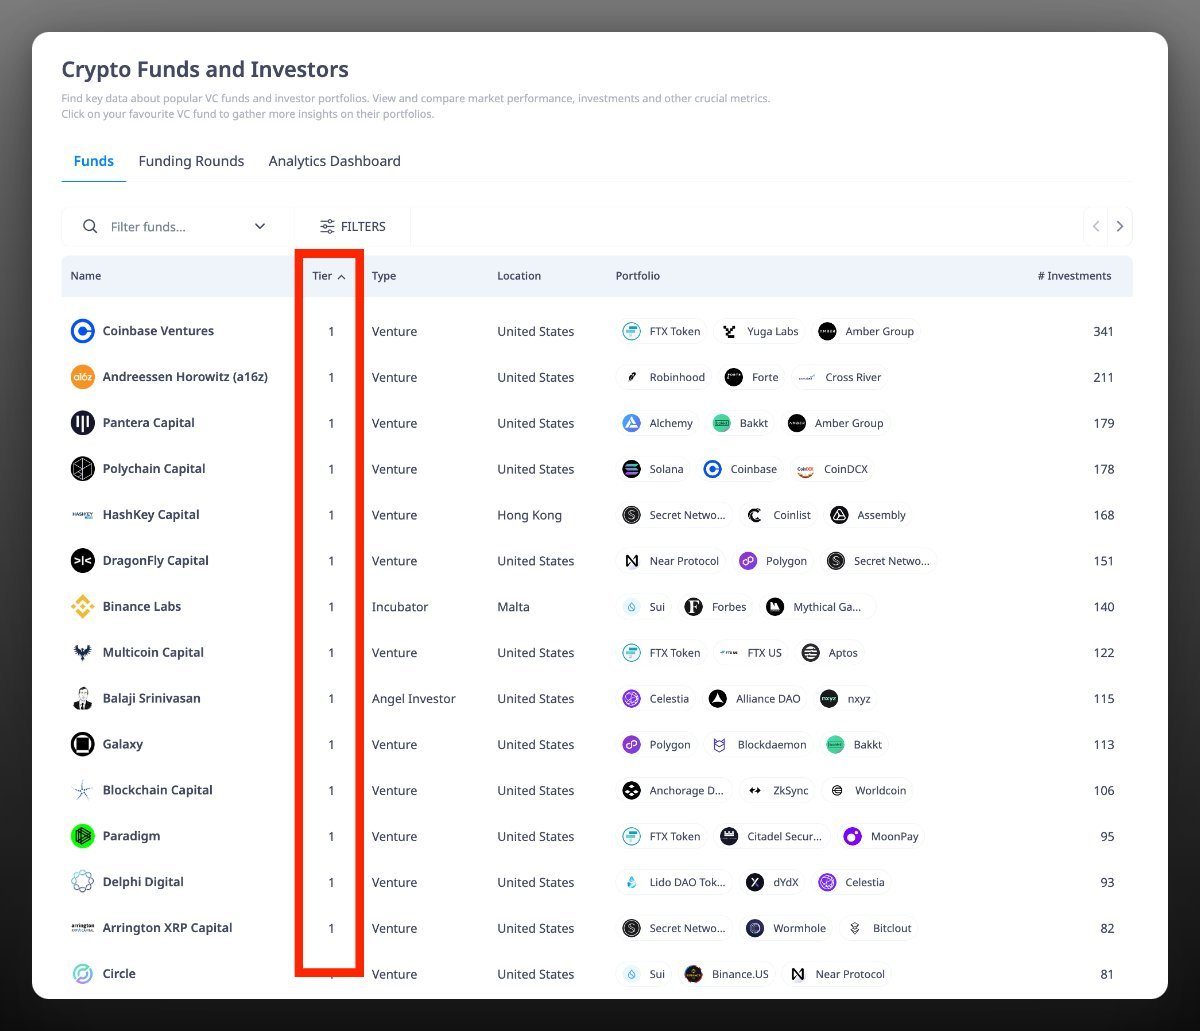Go to previous page arrow

coord(1096,227)
